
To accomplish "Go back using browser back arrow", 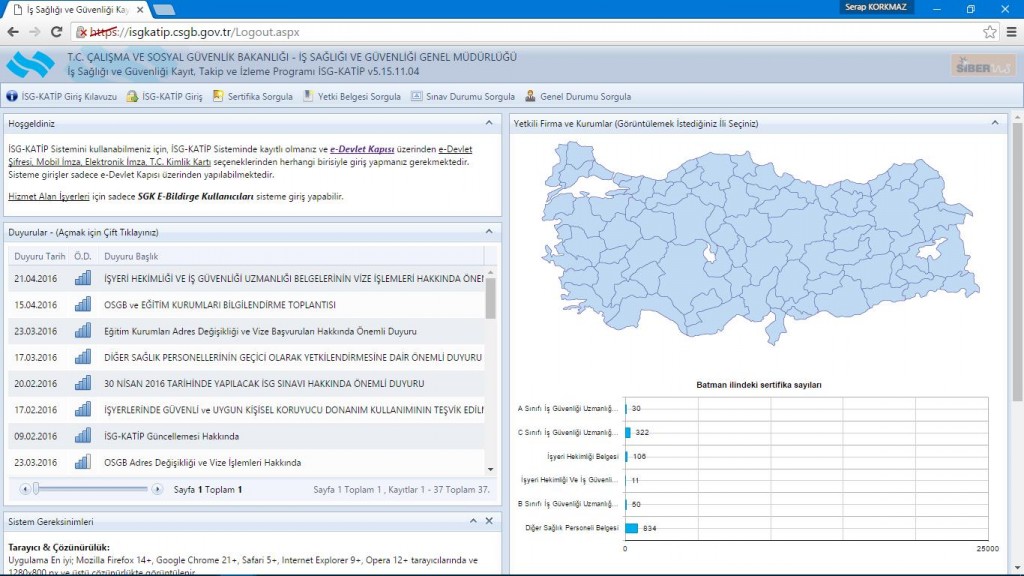I will pos(13,31).
